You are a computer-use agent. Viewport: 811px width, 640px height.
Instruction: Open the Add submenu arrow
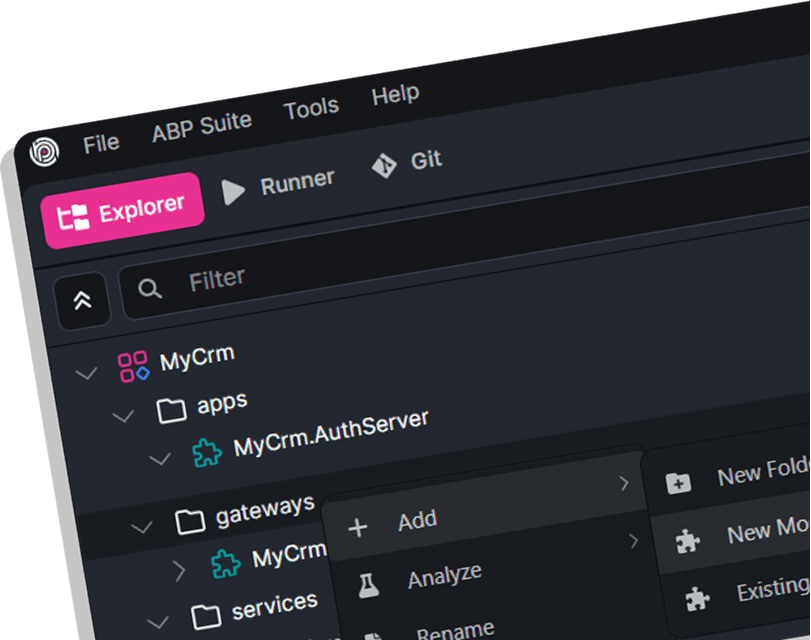pyautogui.click(x=624, y=483)
